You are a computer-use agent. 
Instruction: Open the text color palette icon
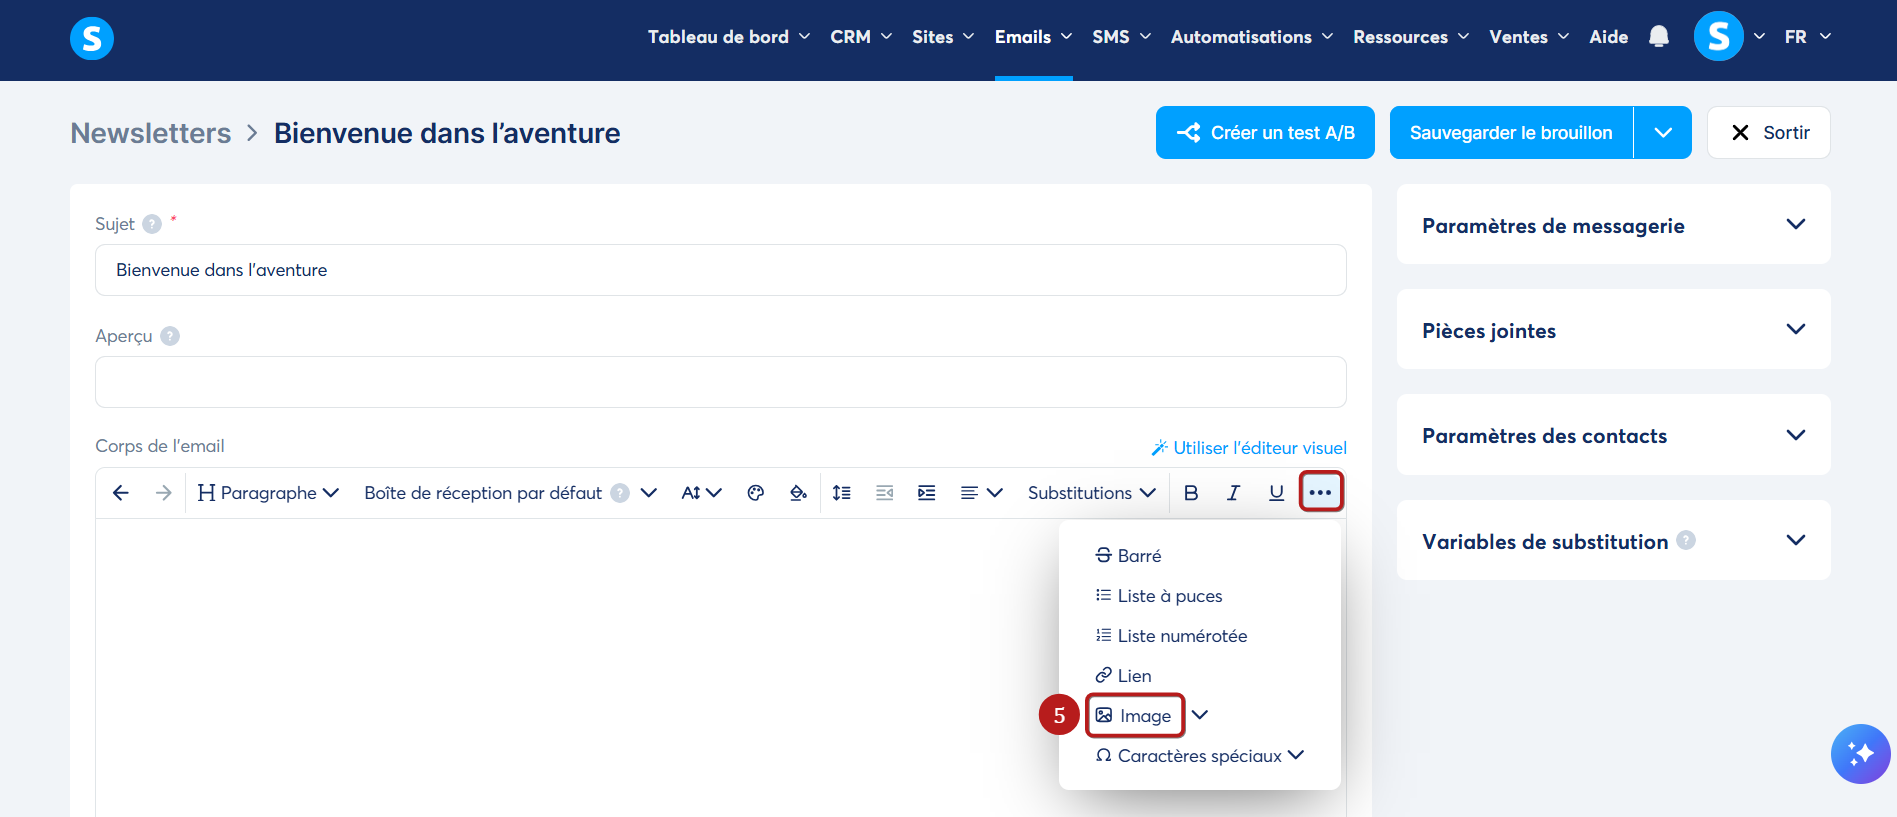click(756, 493)
